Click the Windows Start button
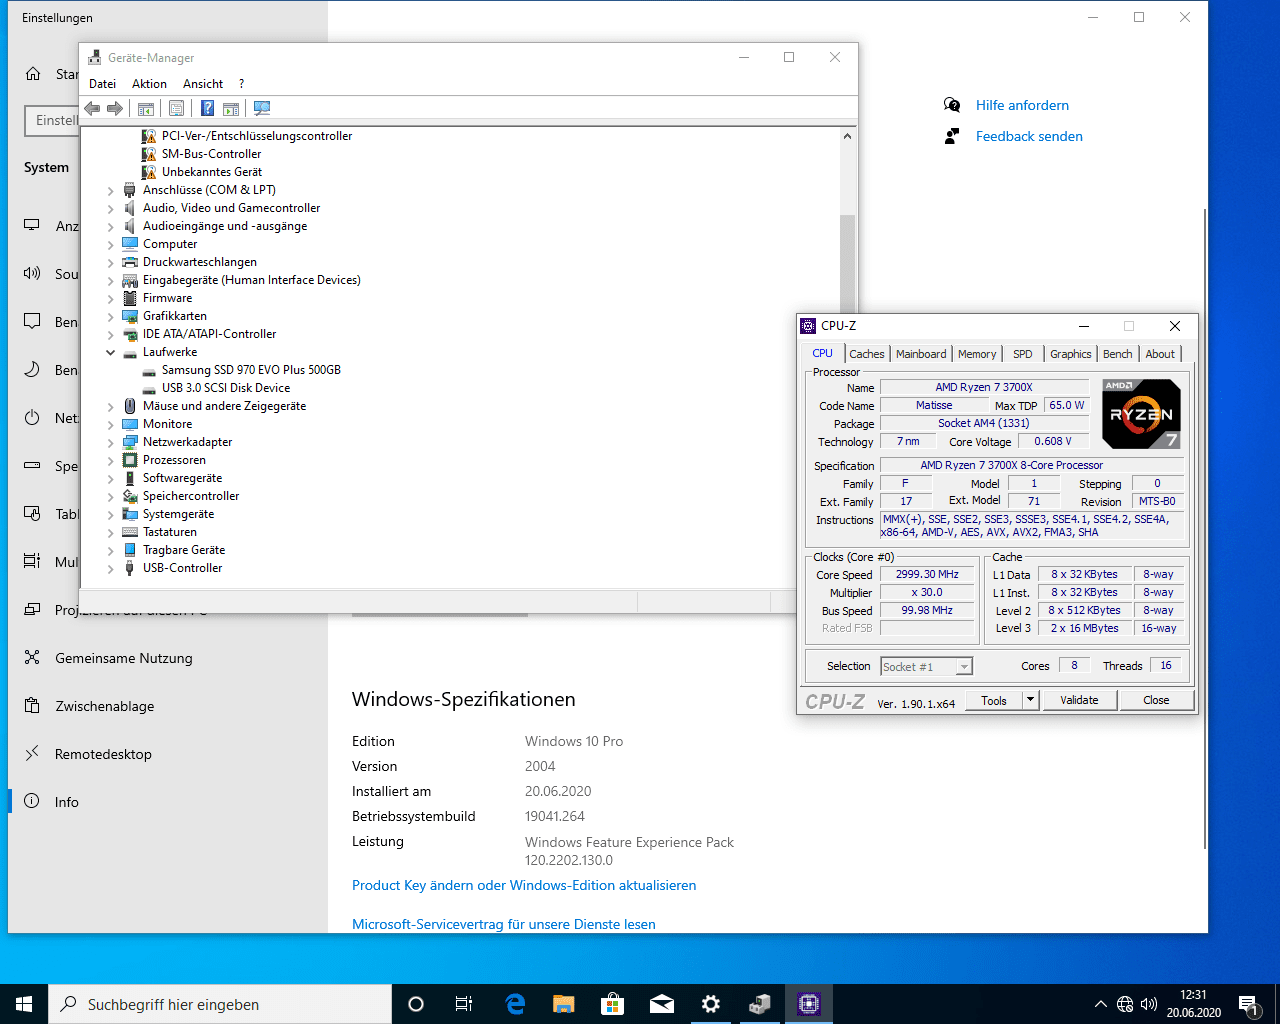The height and width of the screenshot is (1024, 1280). [24, 1004]
